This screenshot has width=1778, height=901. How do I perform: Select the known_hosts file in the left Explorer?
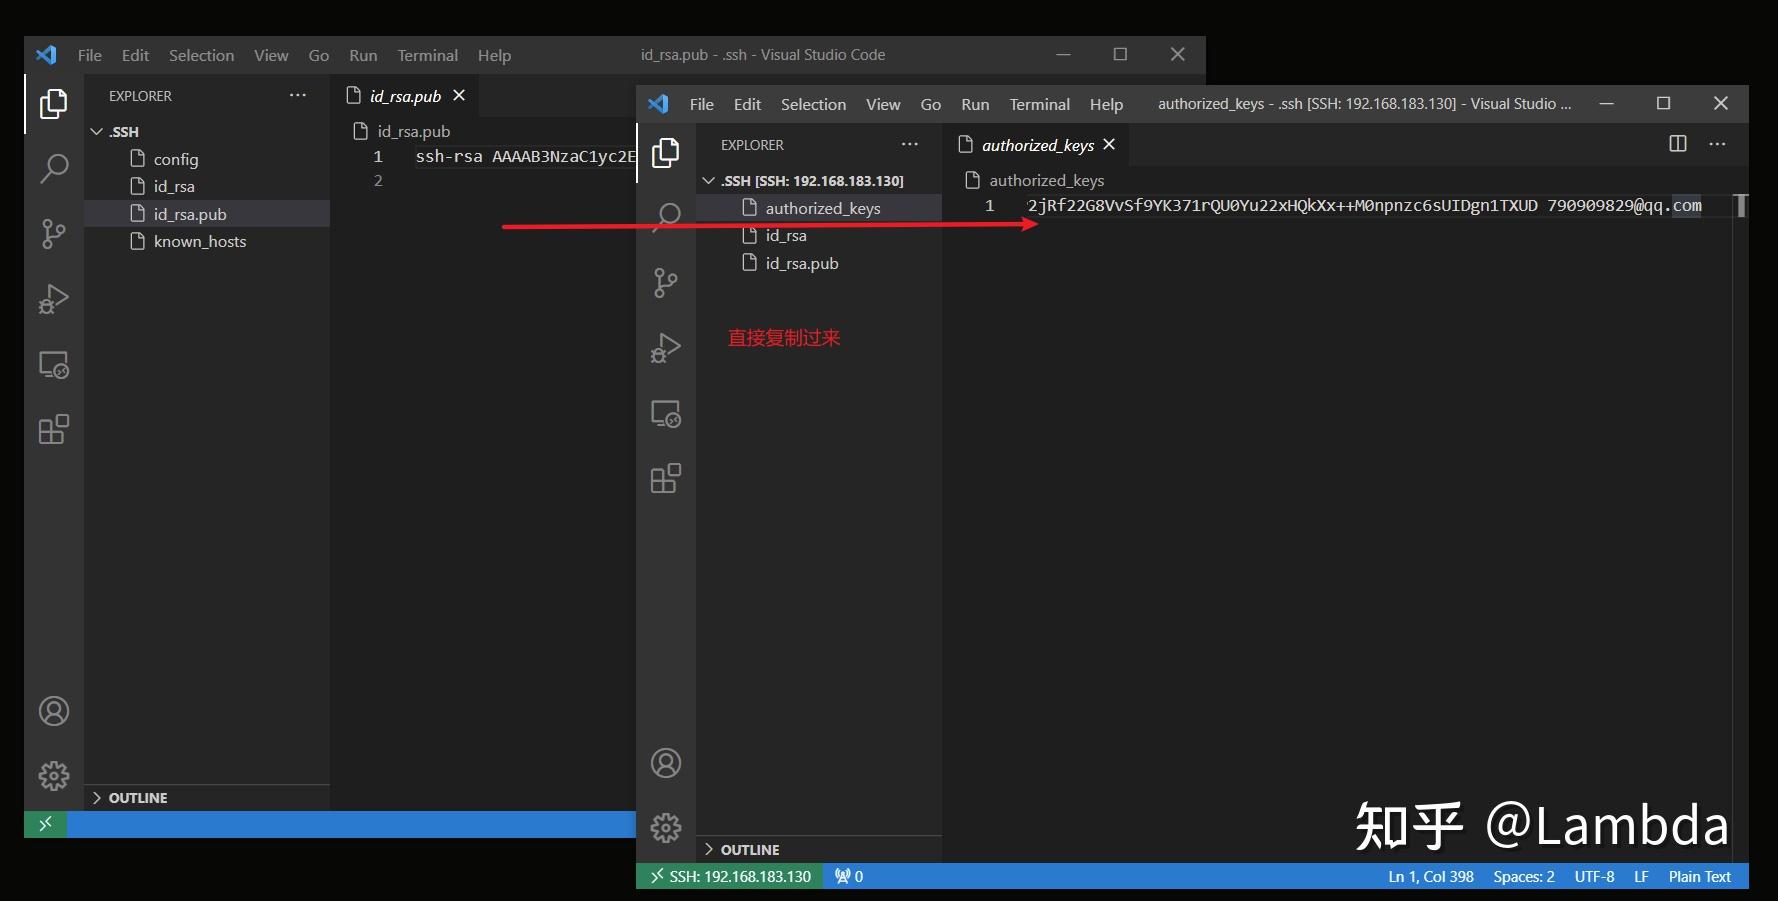click(199, 241)
